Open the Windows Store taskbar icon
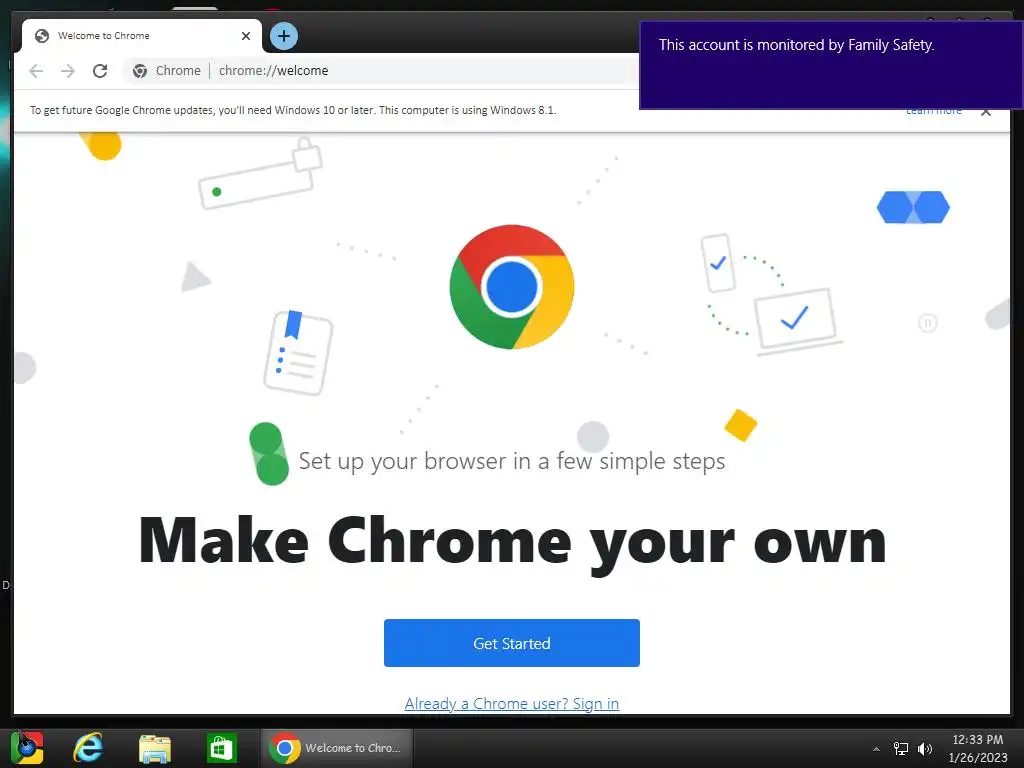 [221, 748]
